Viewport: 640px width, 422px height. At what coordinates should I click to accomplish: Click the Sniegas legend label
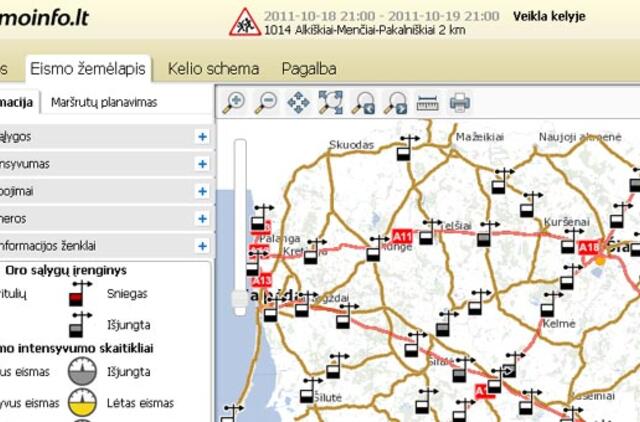[x=127, y=293]
